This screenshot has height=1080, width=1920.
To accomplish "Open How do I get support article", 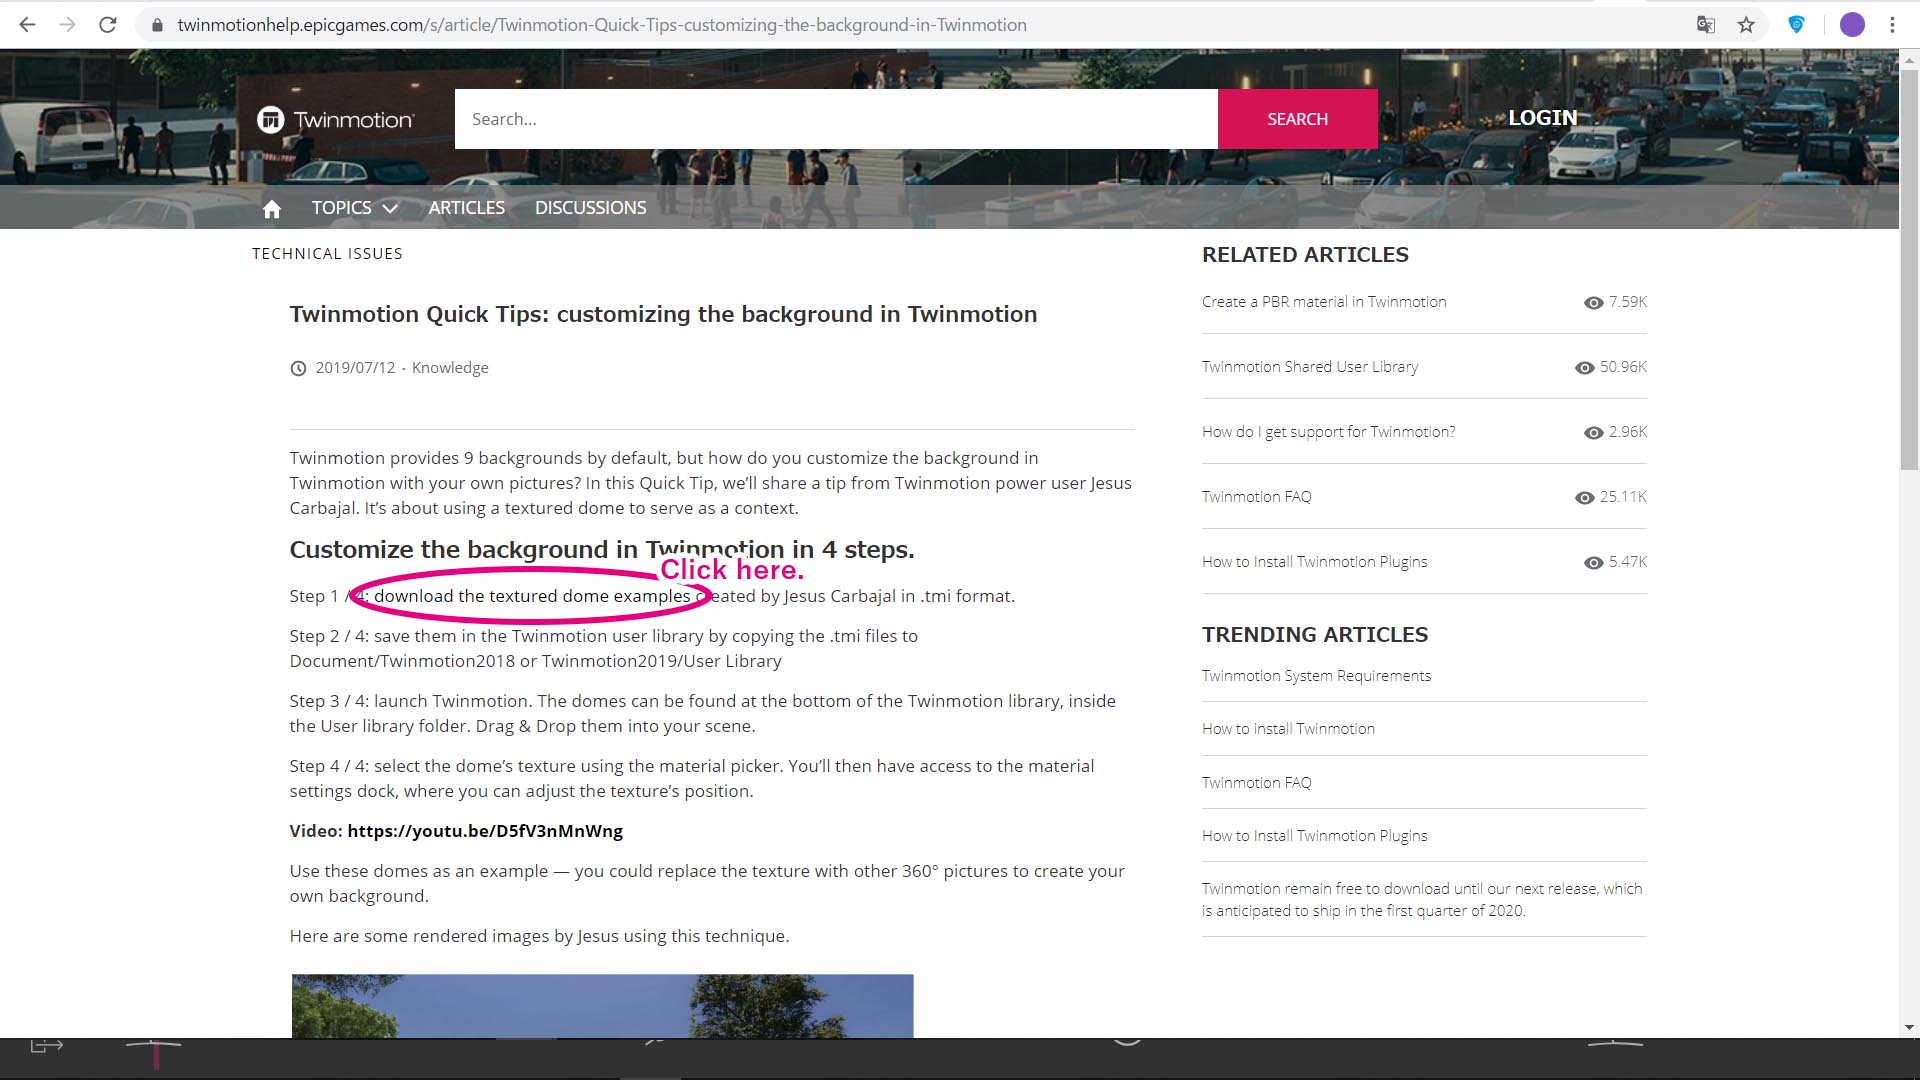I will click(1328, 432).
